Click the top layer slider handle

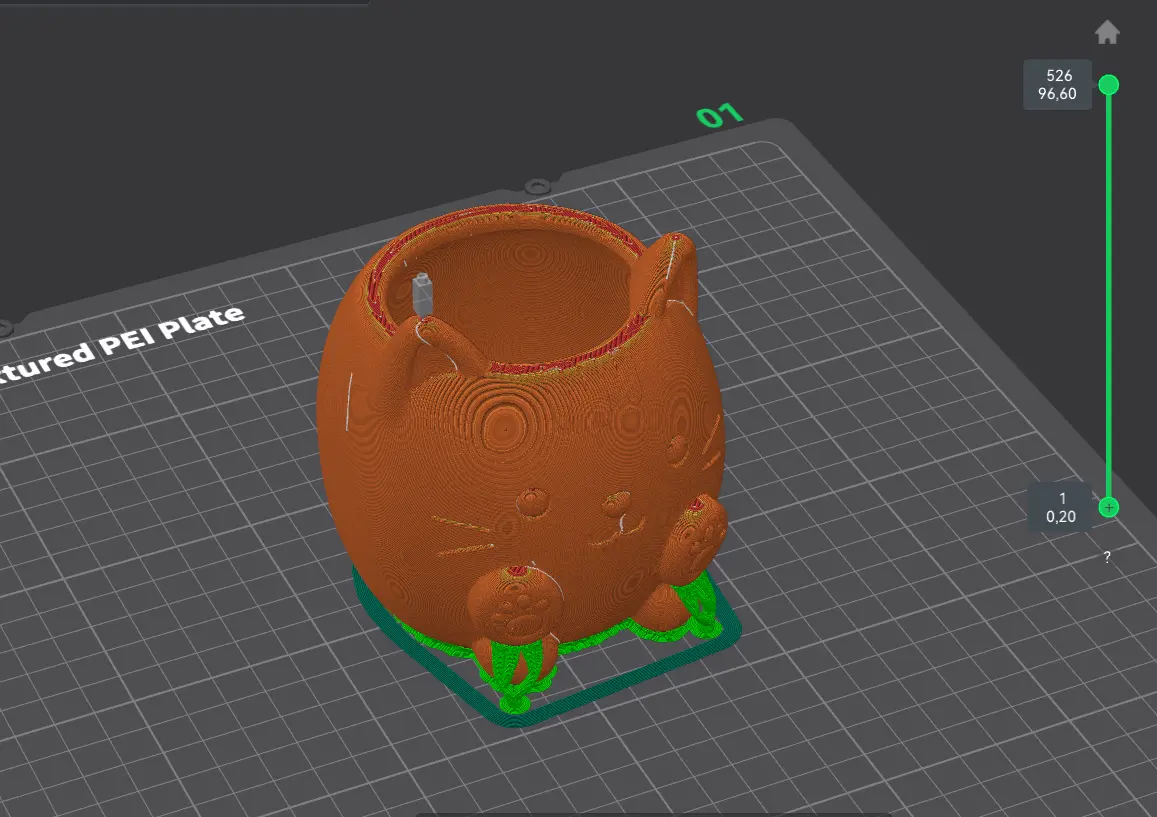tap(1108, 85)
